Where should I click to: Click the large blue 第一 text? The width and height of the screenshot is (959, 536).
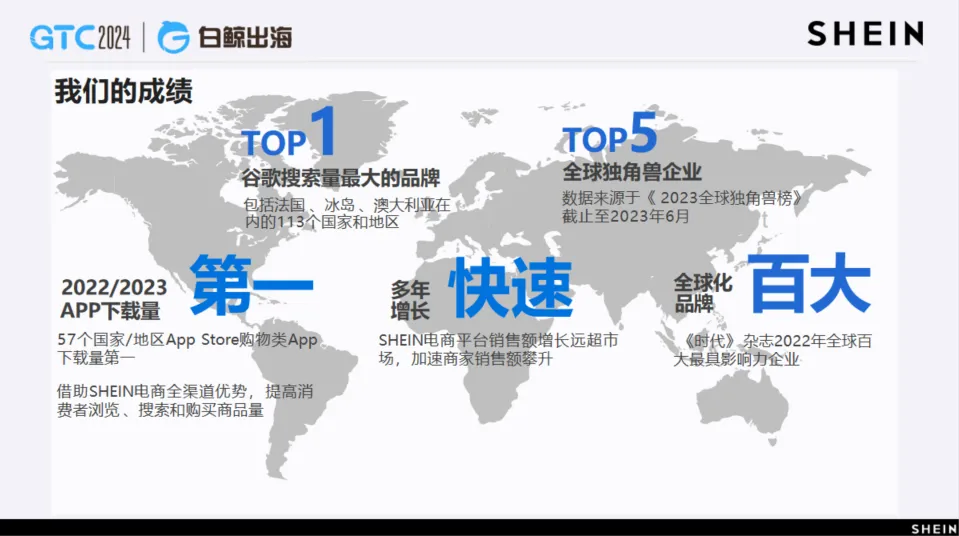[x=252, y=287]
